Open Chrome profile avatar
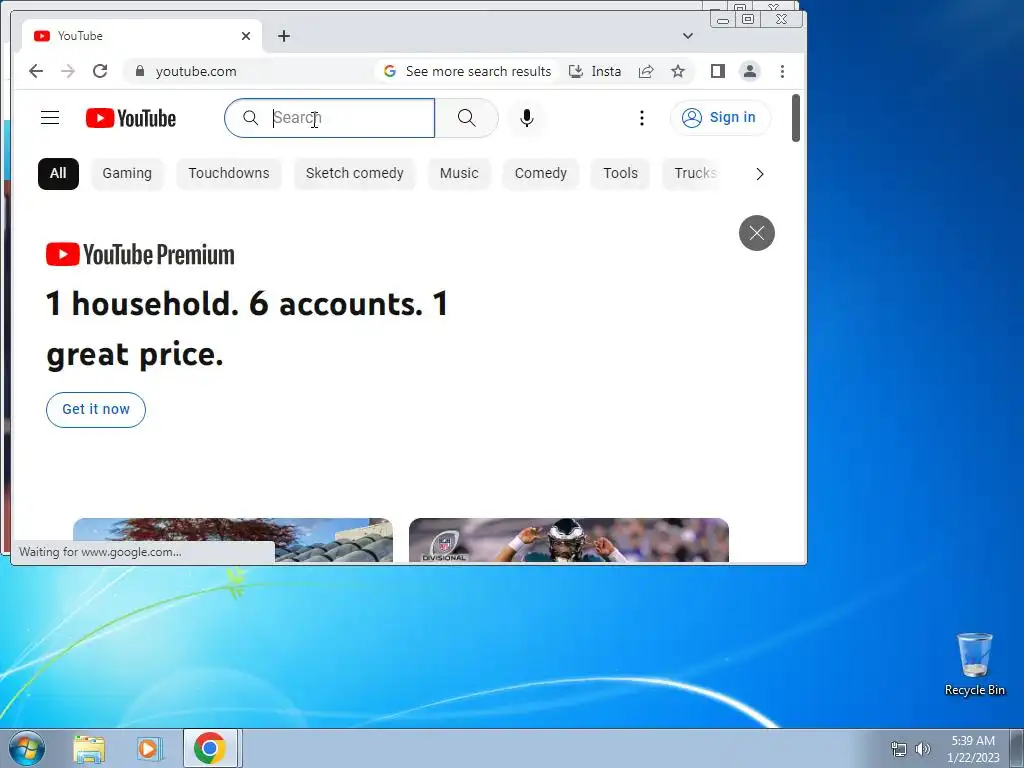Screen dimensions: 1024x768 (750, 71)
